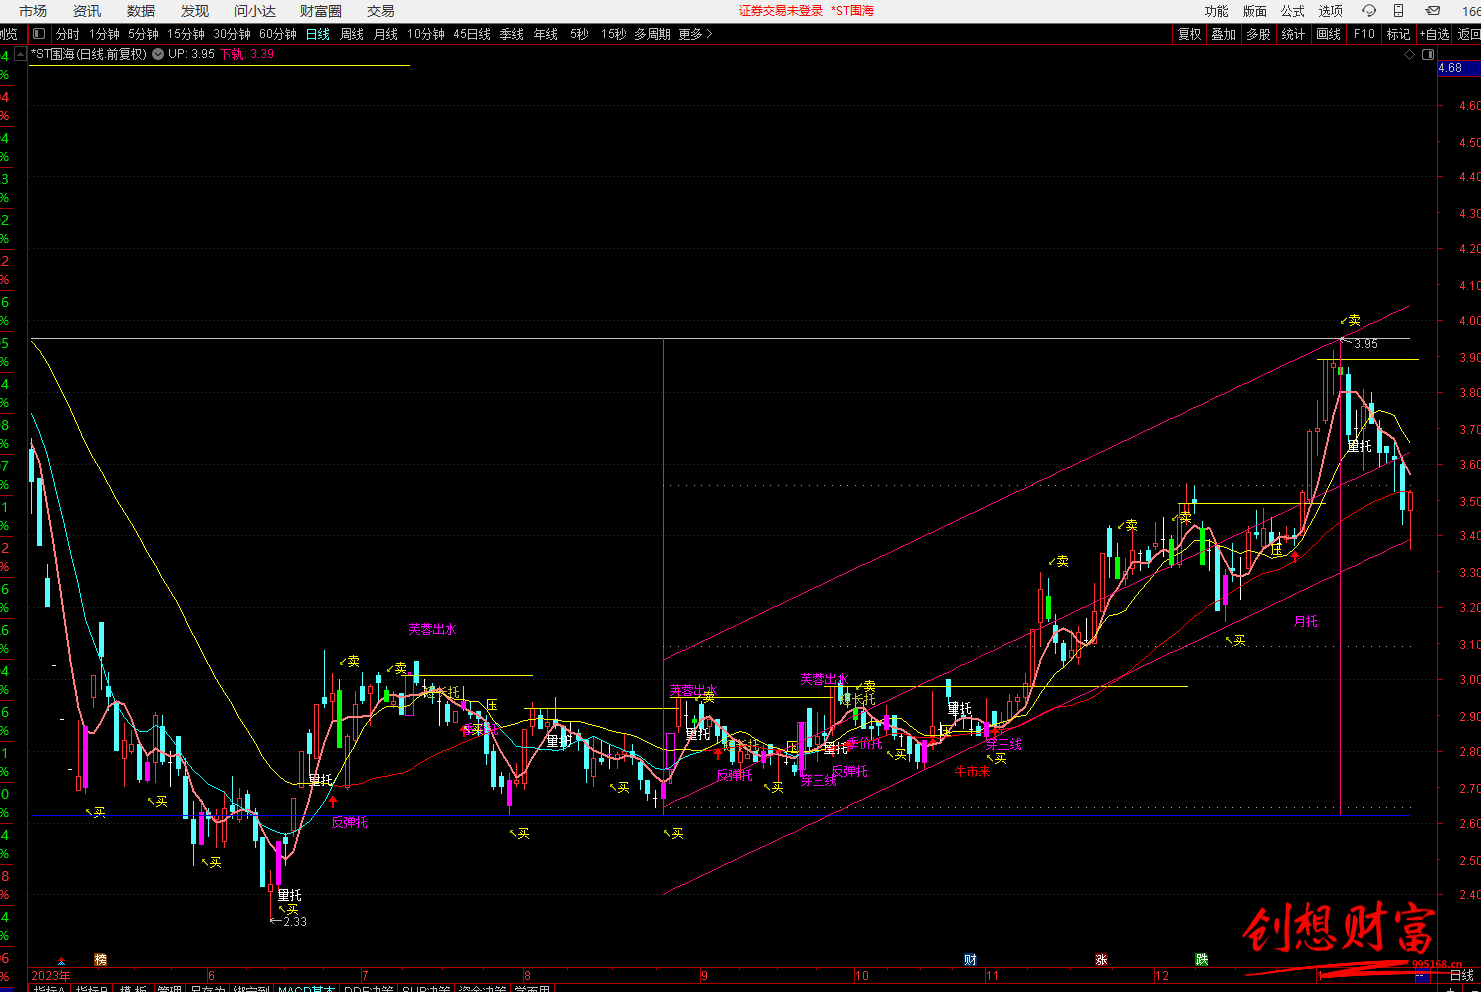Switch to 45日线 period

pyautogui.click(x=472, y=34)
